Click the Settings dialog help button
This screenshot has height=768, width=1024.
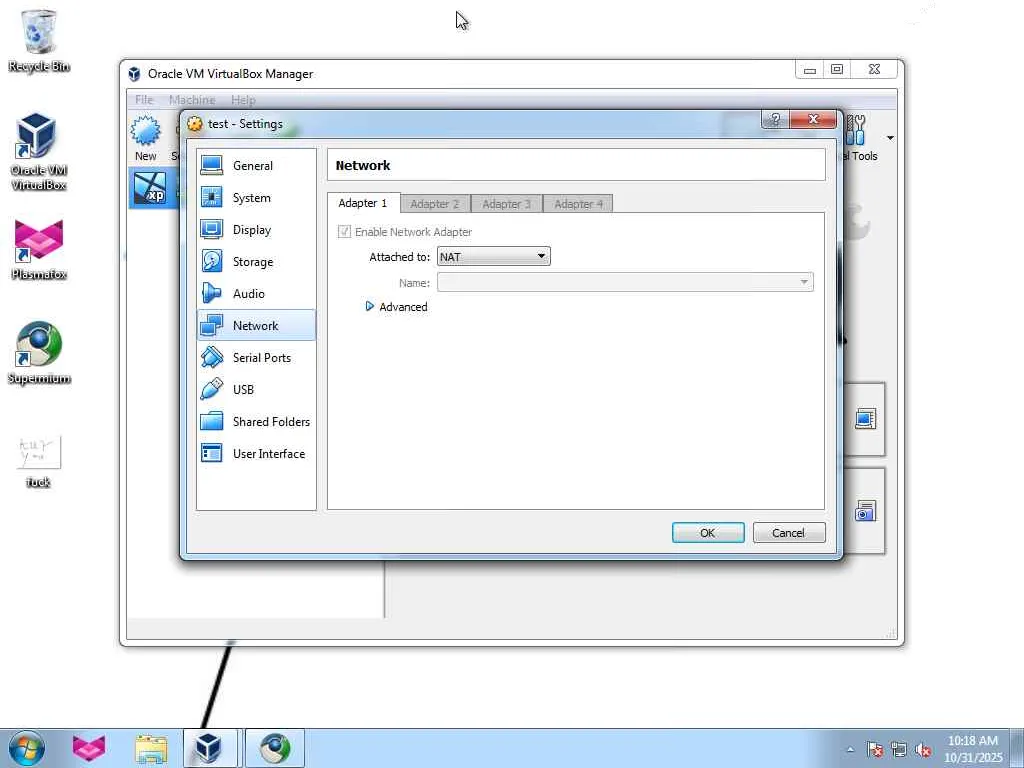(775, 119)
